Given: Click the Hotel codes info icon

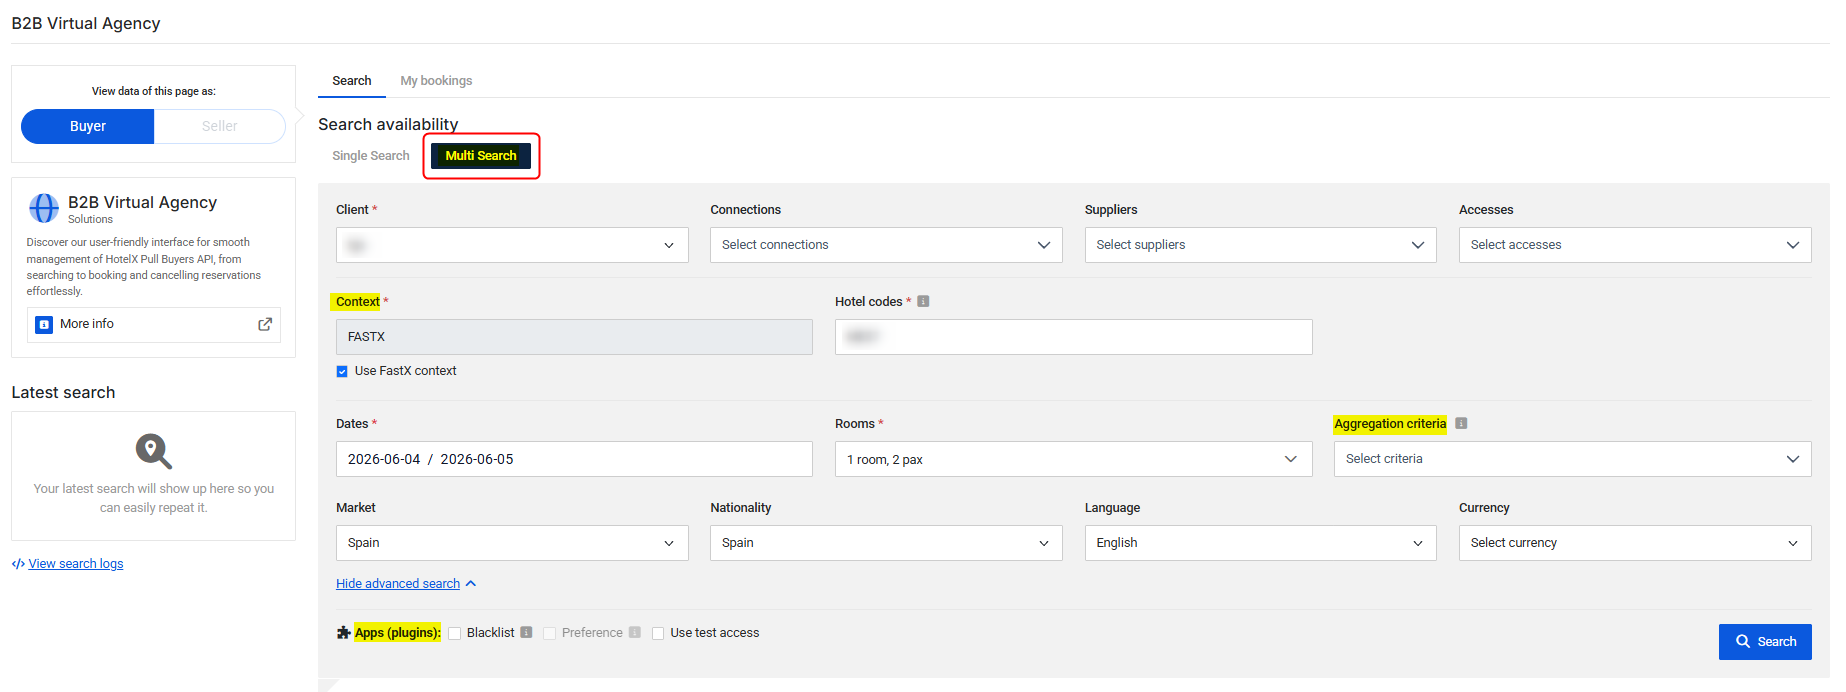Looking at the screenshot, I should pos(923,301).
